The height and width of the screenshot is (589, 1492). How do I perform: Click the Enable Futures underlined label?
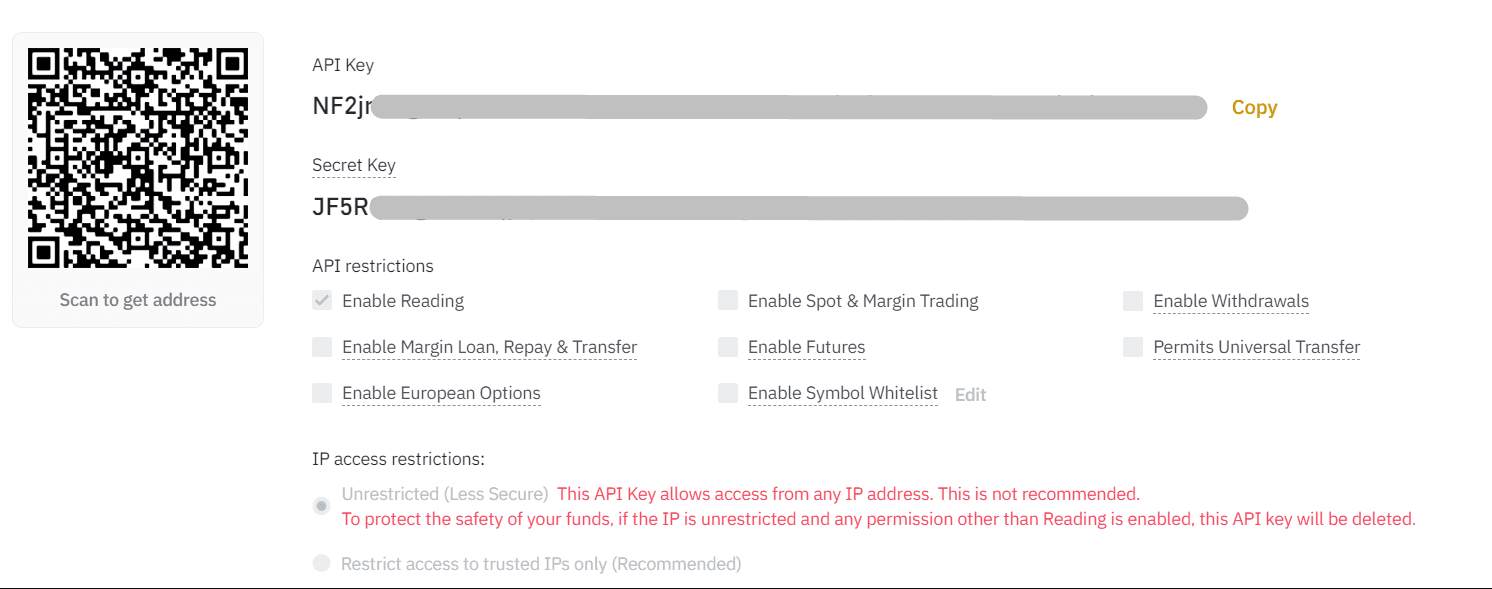tap(806, 347)
